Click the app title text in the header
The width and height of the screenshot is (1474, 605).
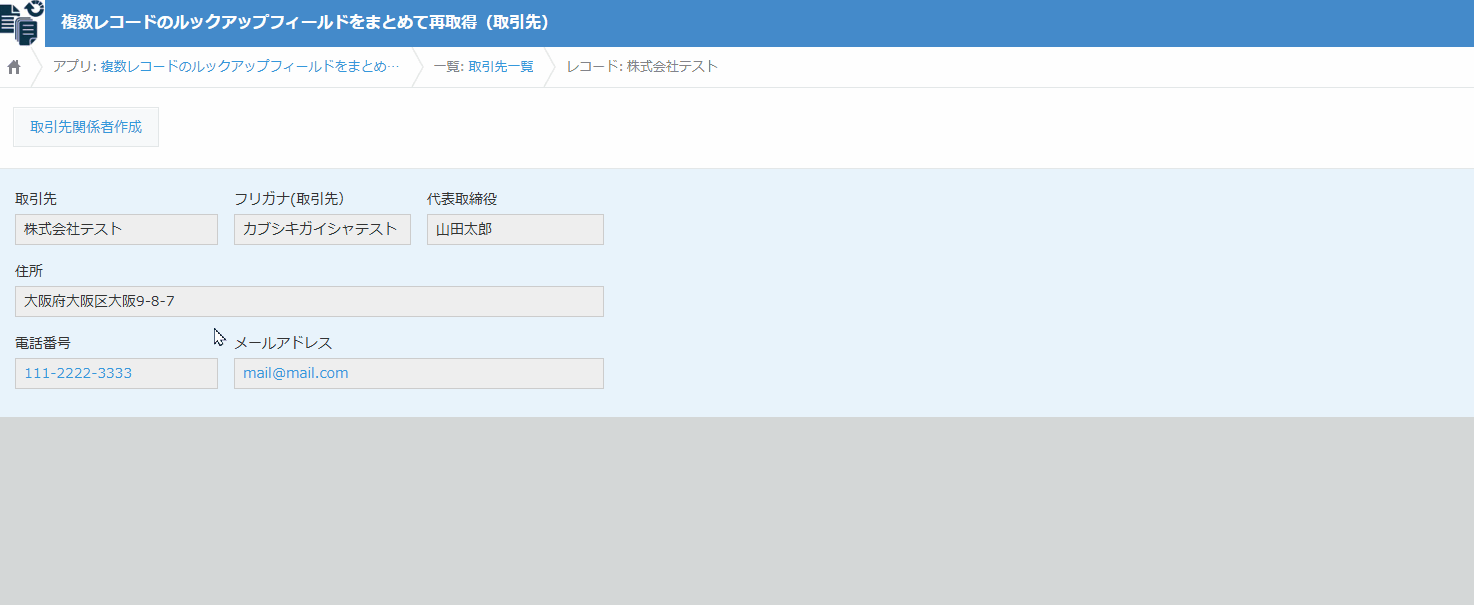305,22
